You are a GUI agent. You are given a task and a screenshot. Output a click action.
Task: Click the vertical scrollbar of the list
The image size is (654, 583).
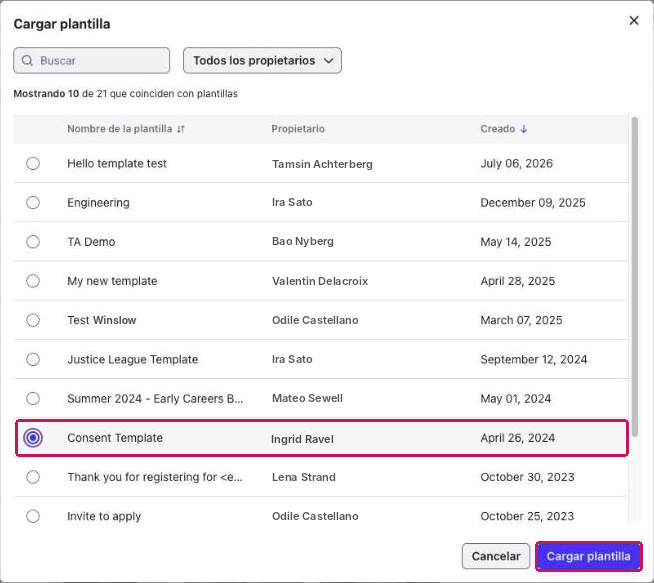tap(635, 276)
